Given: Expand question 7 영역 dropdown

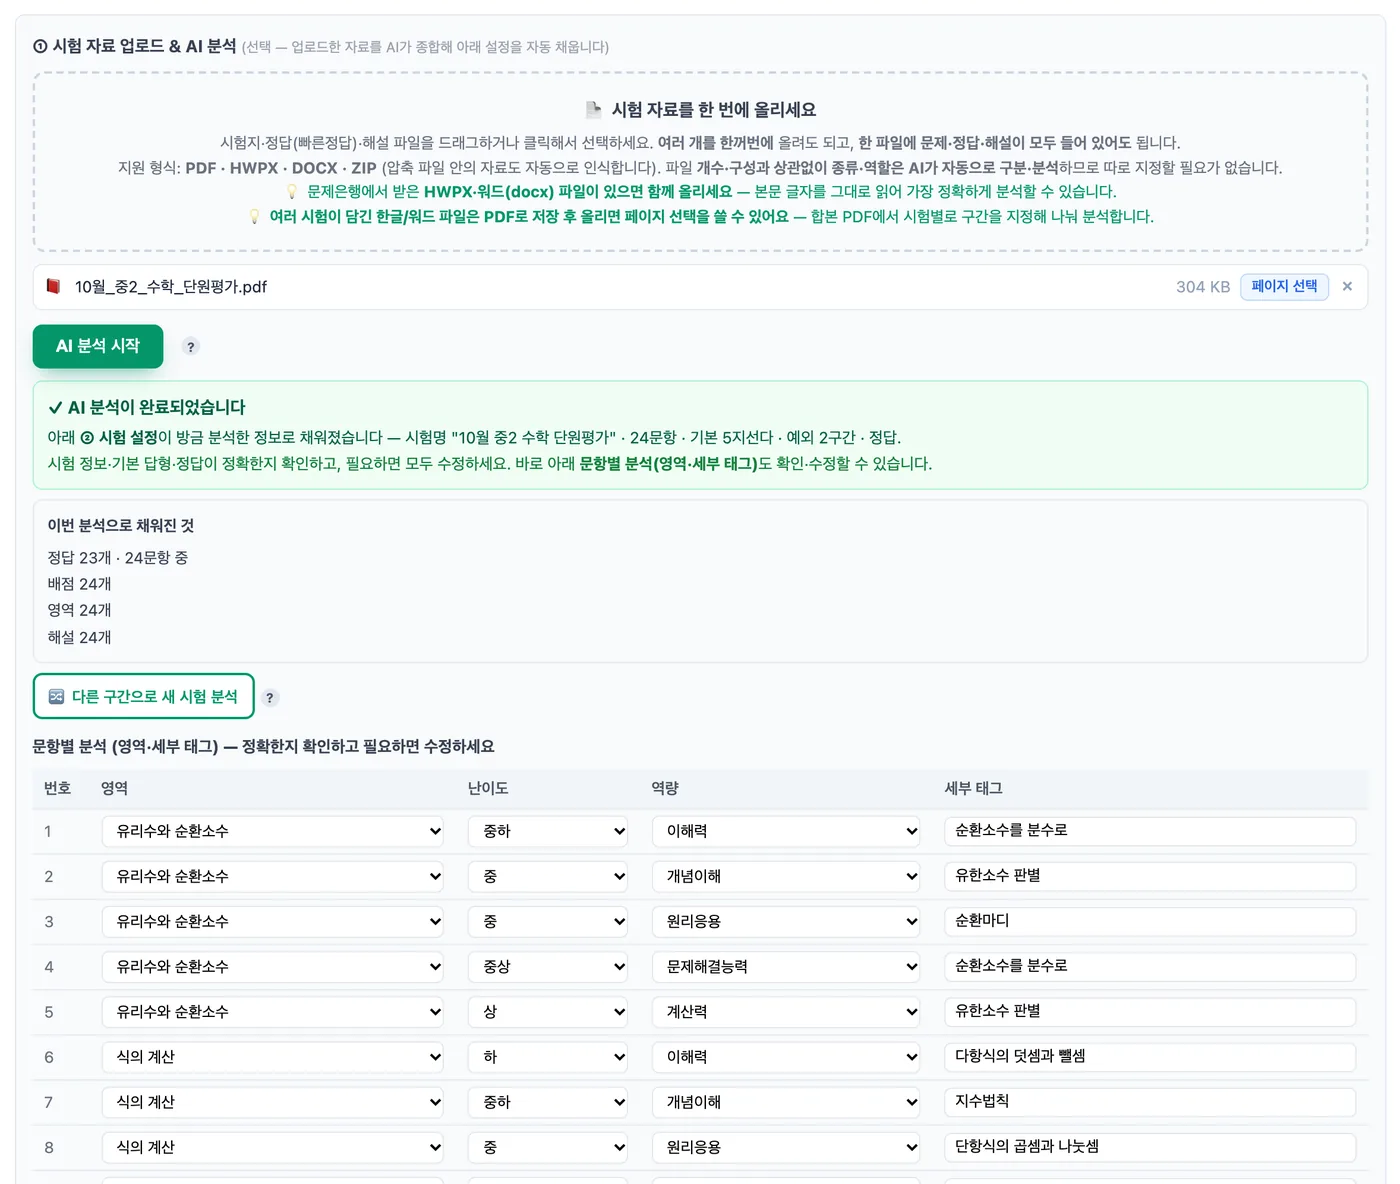Looking at the screenshot, I should point(273,1102).
